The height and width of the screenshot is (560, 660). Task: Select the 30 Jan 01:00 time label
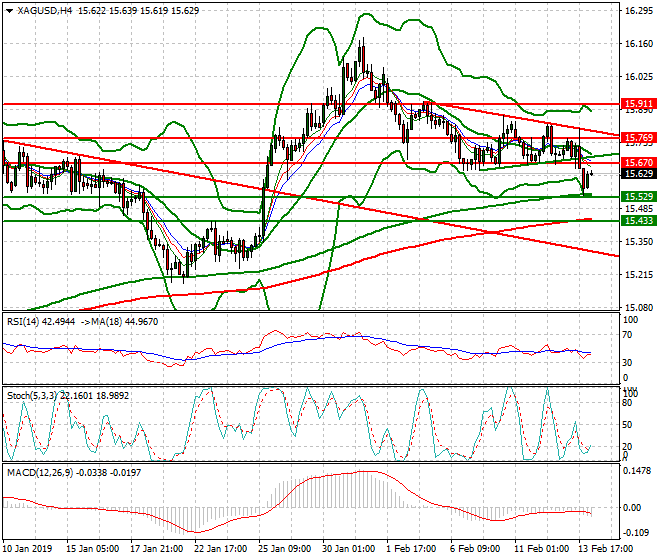click(x=349, y=549)
